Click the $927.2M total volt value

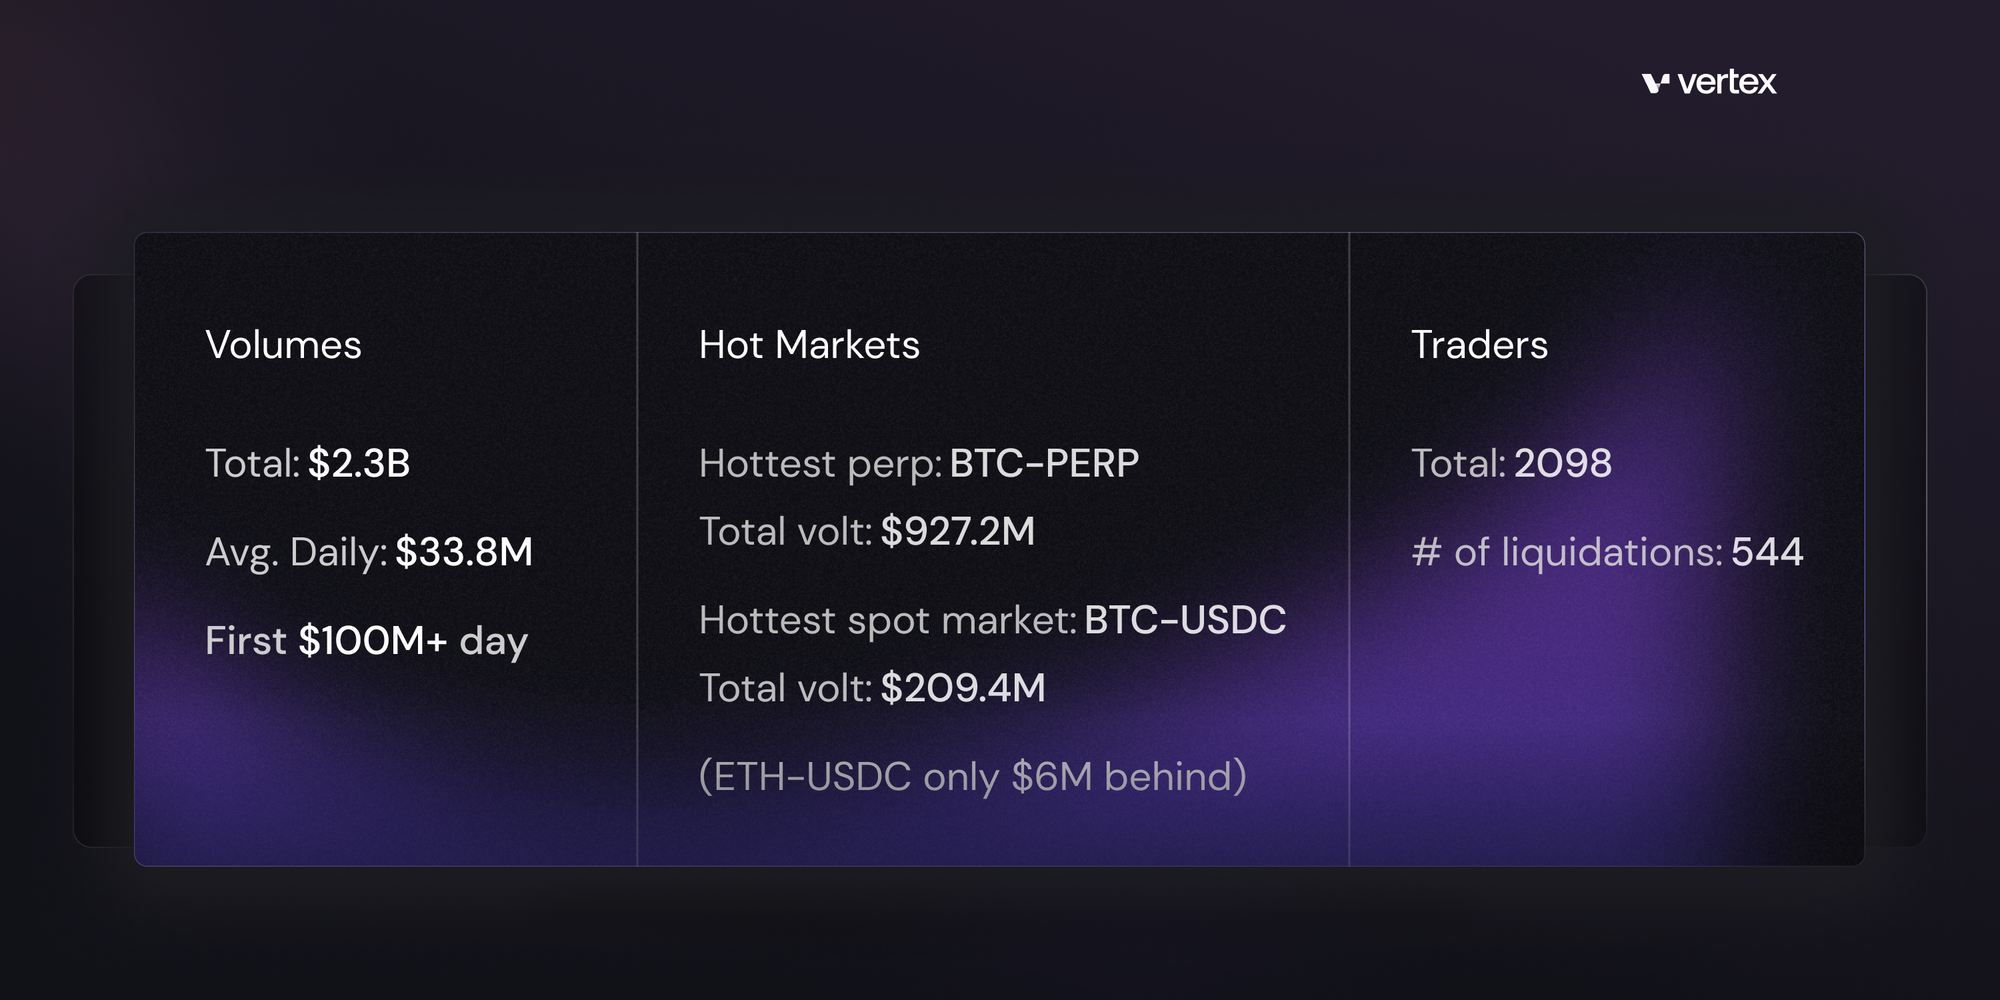click(957, 532)
